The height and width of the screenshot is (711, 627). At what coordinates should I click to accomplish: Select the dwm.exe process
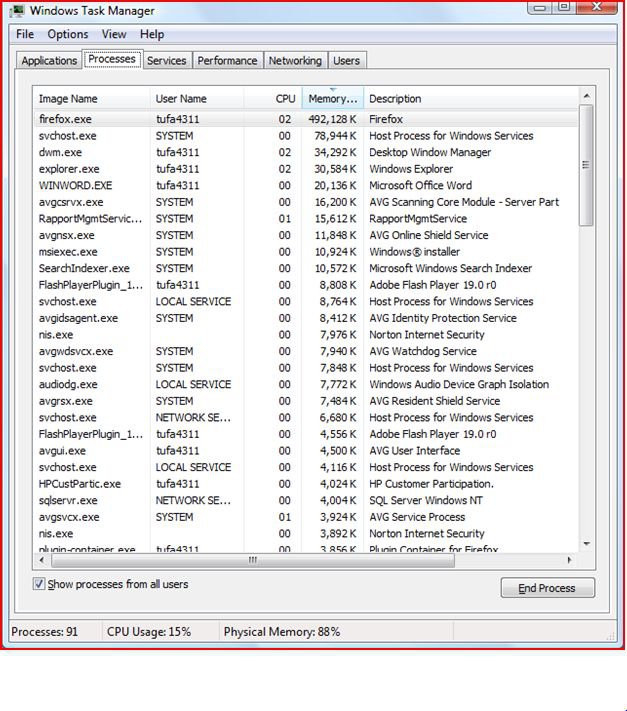point(306,152)
